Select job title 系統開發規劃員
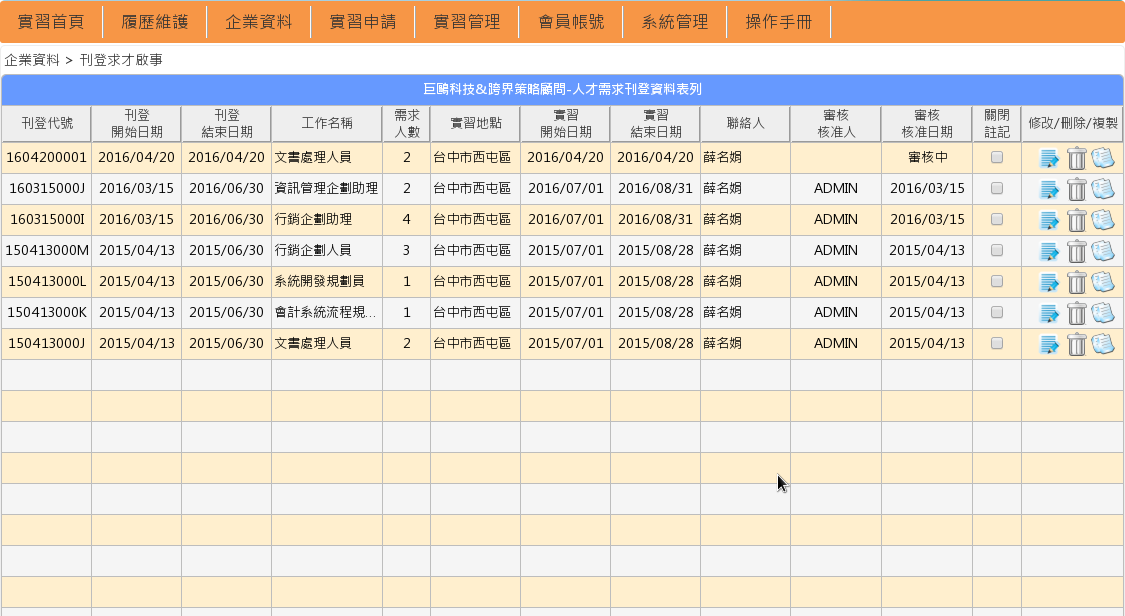This screenshot has width=1125, height=616. (x=320, y=281)
